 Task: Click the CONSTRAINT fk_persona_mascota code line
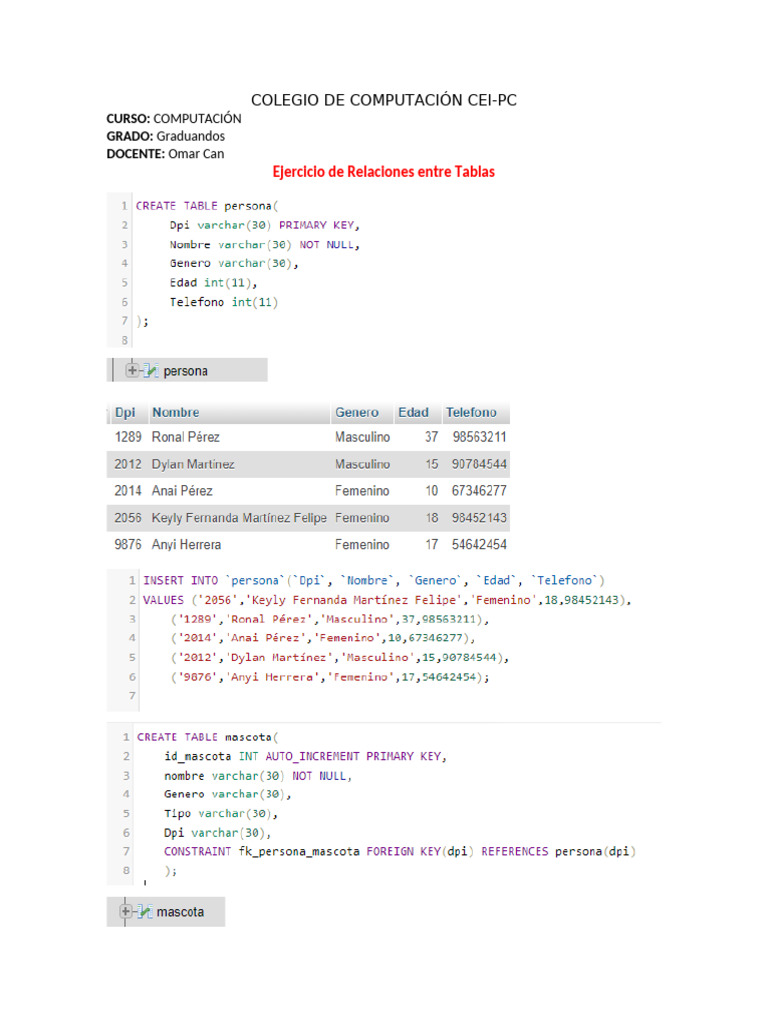coord(400,852)
